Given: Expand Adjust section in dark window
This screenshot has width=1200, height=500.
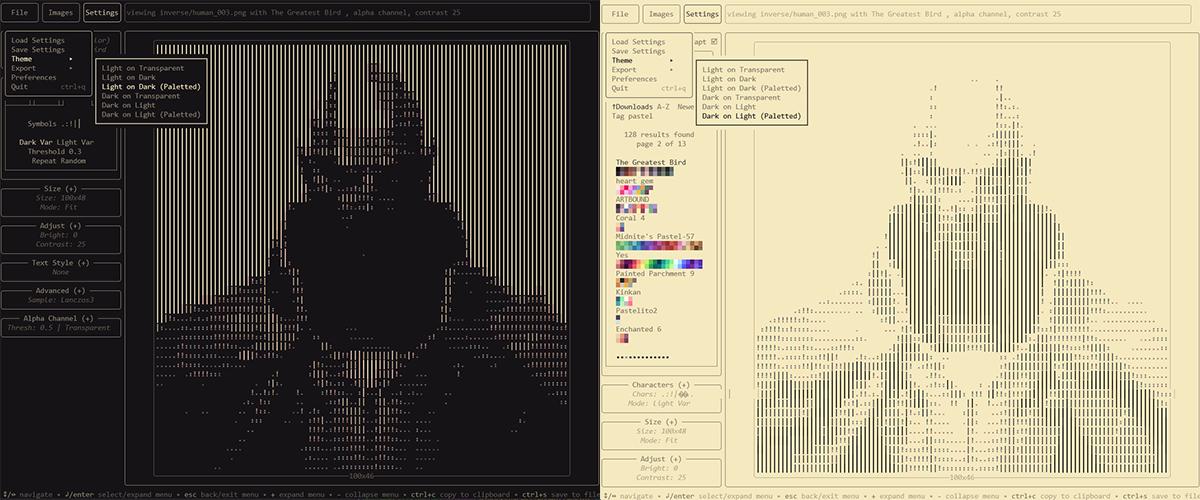Looking at the screenshot, I should pos(61,226).
